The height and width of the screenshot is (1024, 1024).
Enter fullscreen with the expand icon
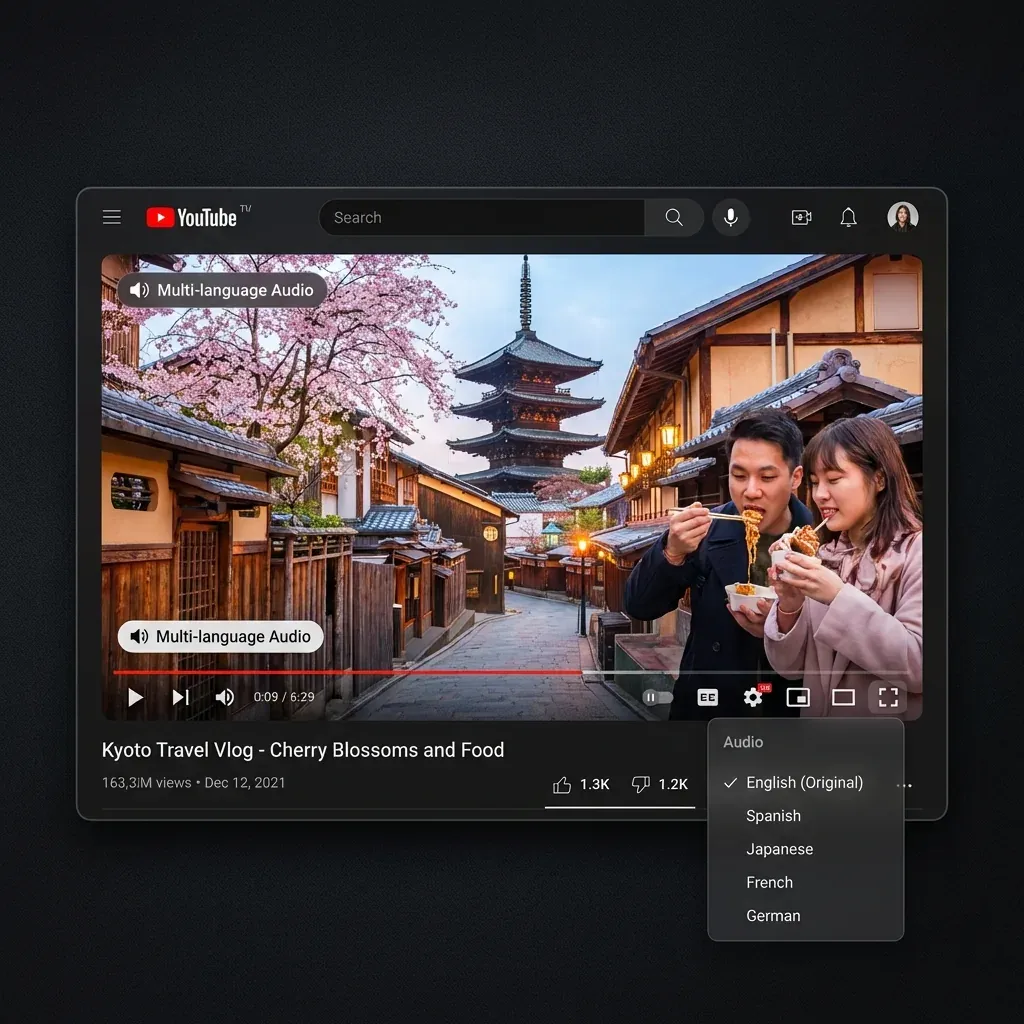[x=888, y=697]
